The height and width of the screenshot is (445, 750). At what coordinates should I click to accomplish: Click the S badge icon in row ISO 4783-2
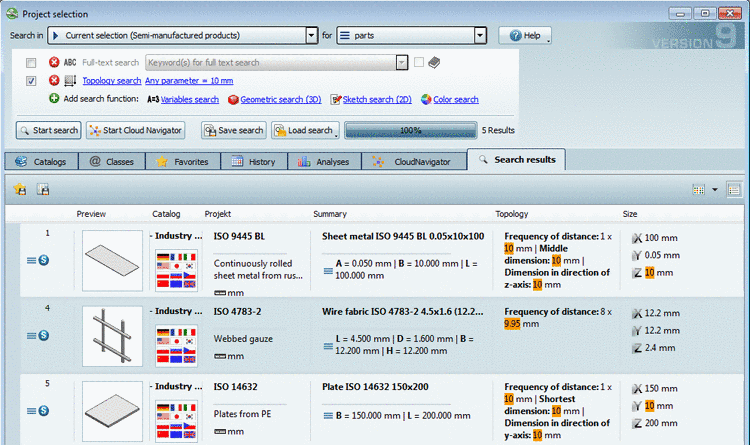(x=44, y=335)
